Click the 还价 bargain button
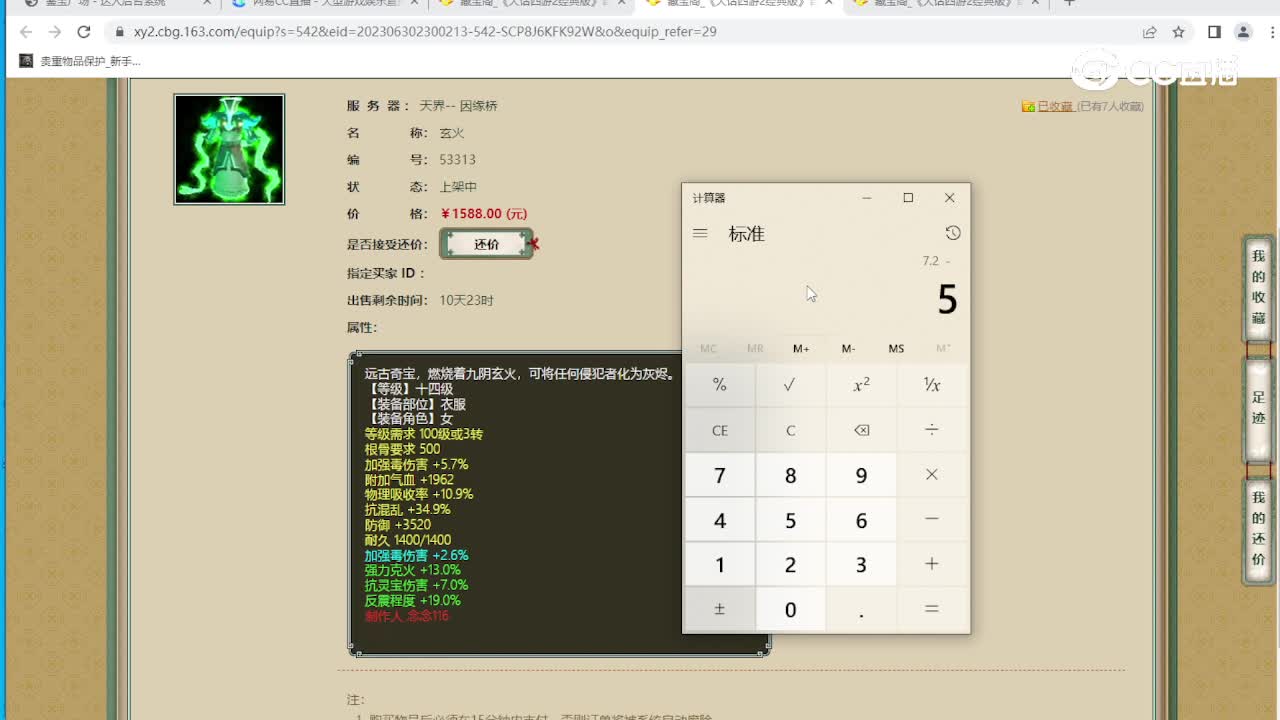The height and width of the screenshot is (720, 1280). coord(486,244)
